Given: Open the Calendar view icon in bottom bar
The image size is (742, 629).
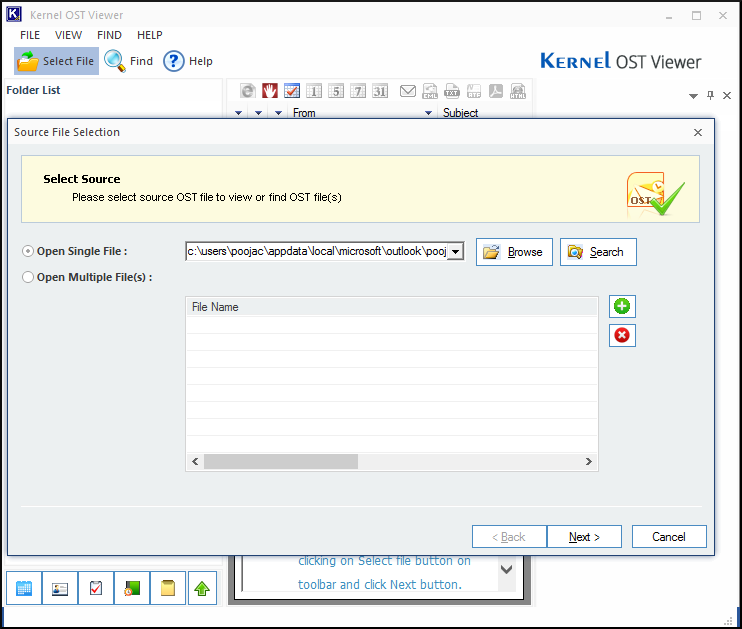Looking at the screenshot, I should coord(24,588).
